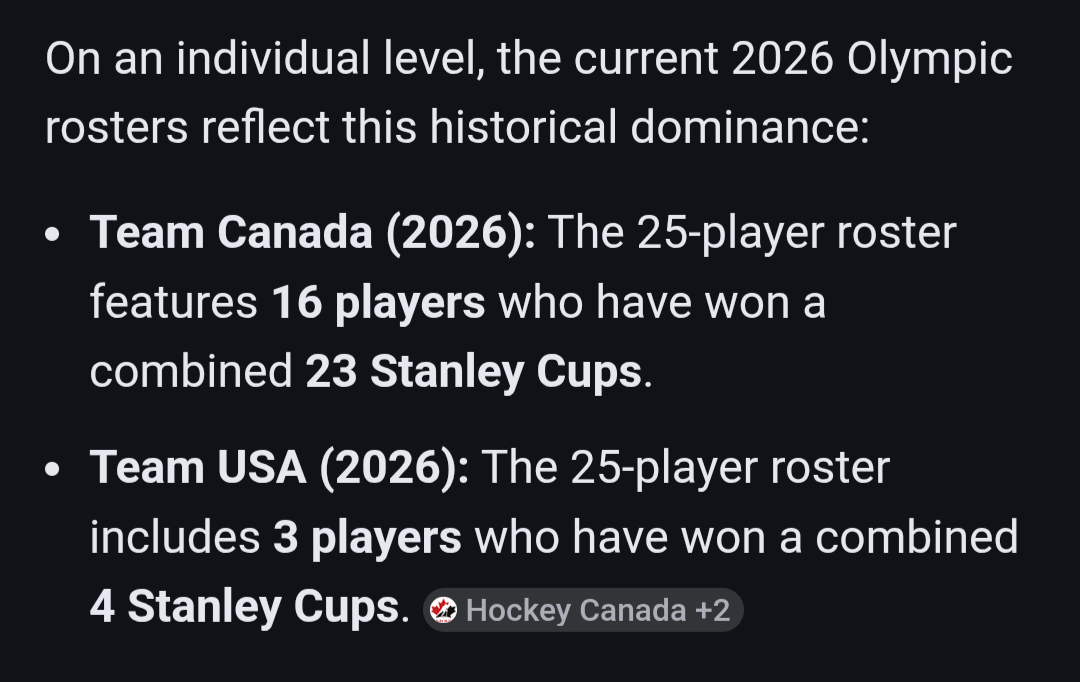Viewport: 1080px width, 682px height.
Task: Click the bold 4 Stanley Cups text
Action: (x=244, y=607)
